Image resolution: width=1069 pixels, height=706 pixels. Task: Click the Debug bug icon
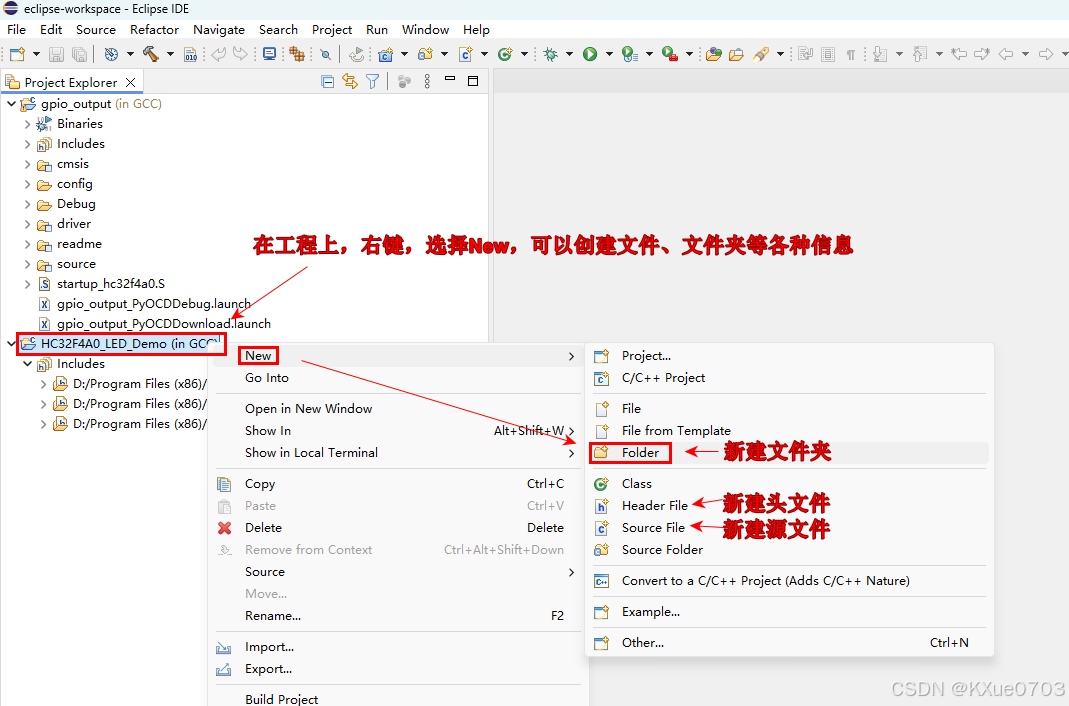pyautogui.click(x=550, y=55)
